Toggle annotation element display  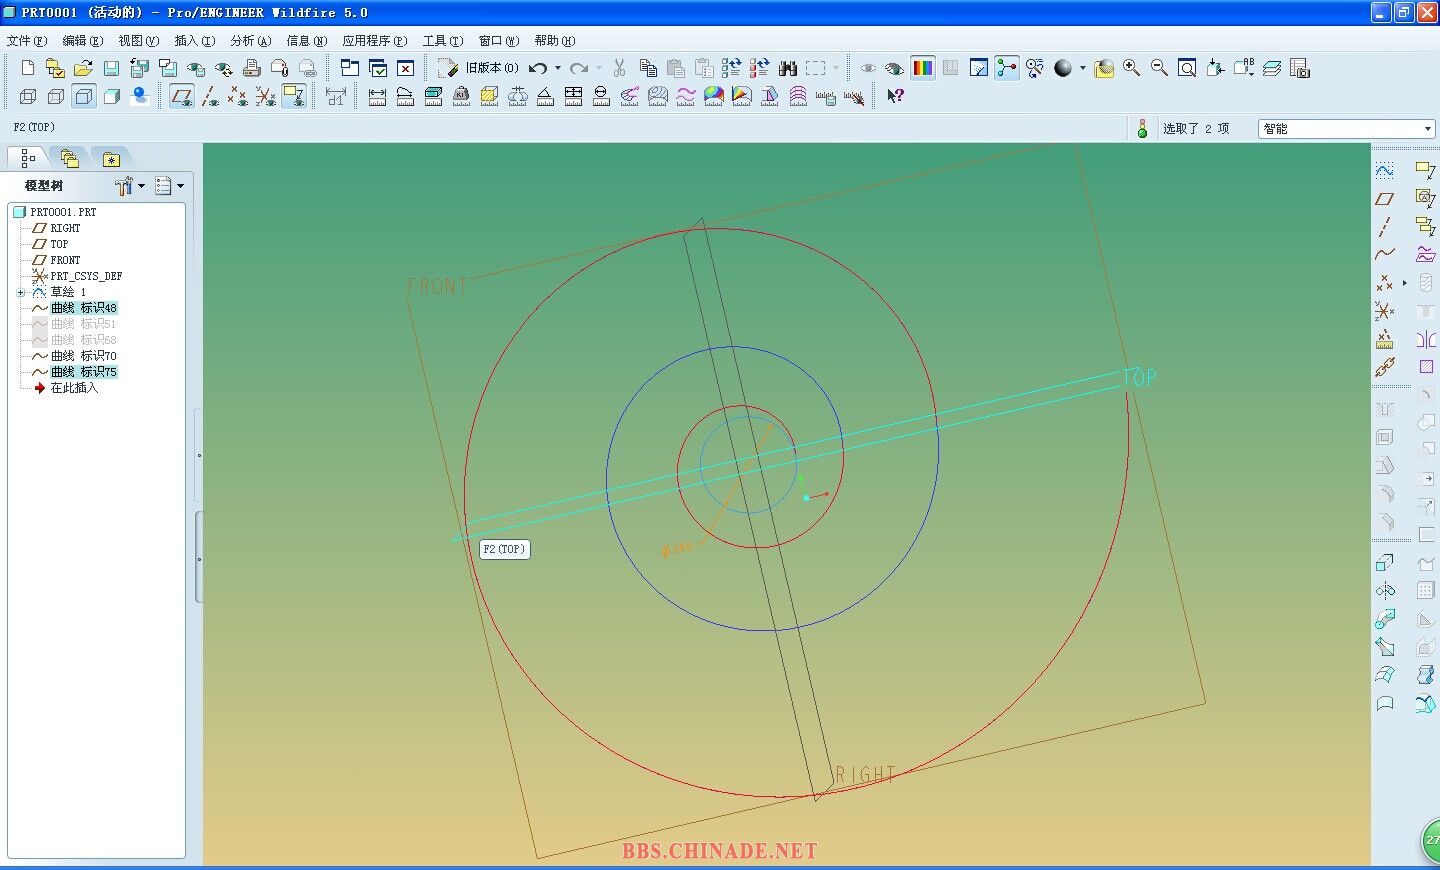pyautogui.click(x=293, y=96)
